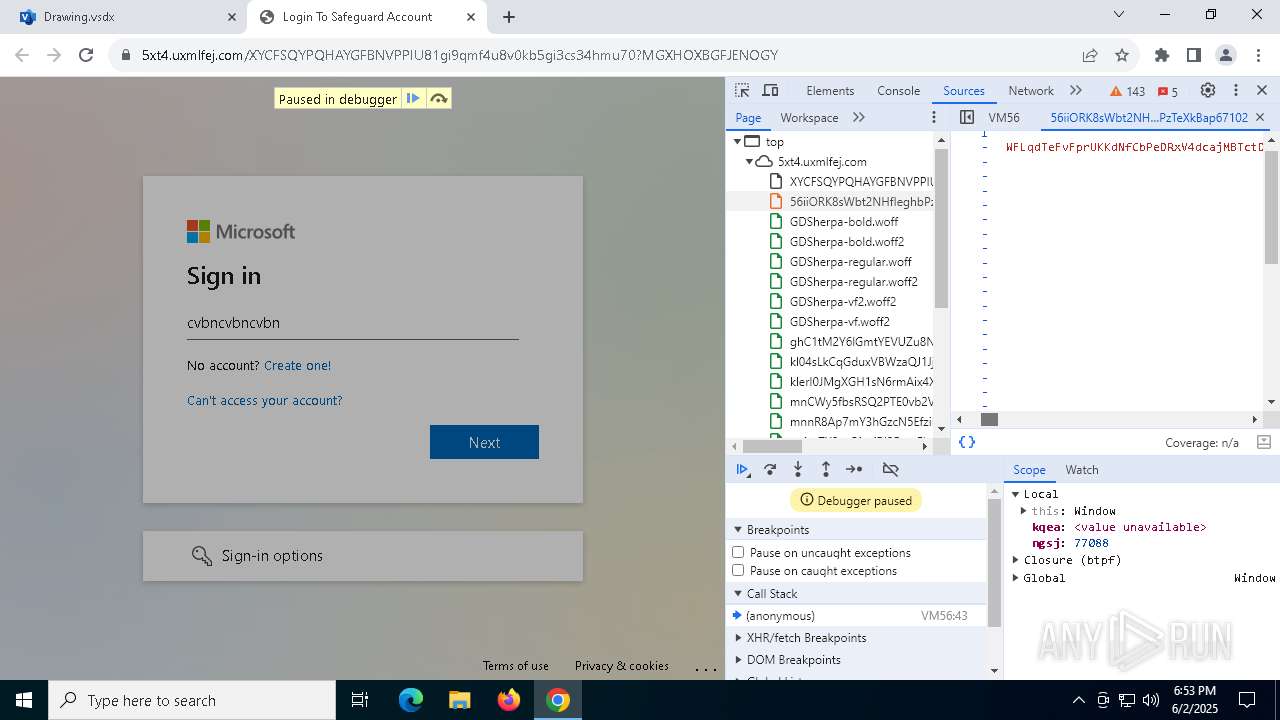This screenshot has height=720, width=1280.
Task: Step into next function call
Action: tap(798, 469)
